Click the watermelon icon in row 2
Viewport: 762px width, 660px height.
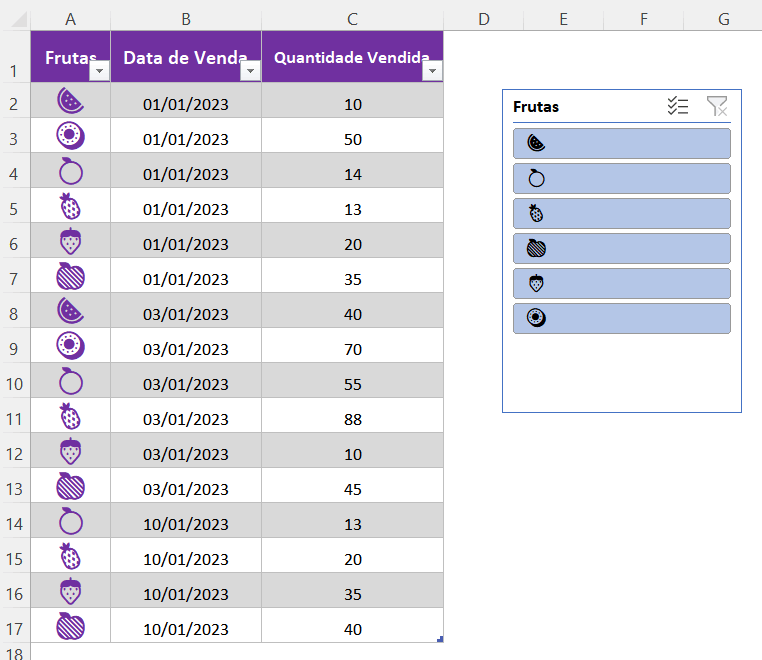click(70, 100)
